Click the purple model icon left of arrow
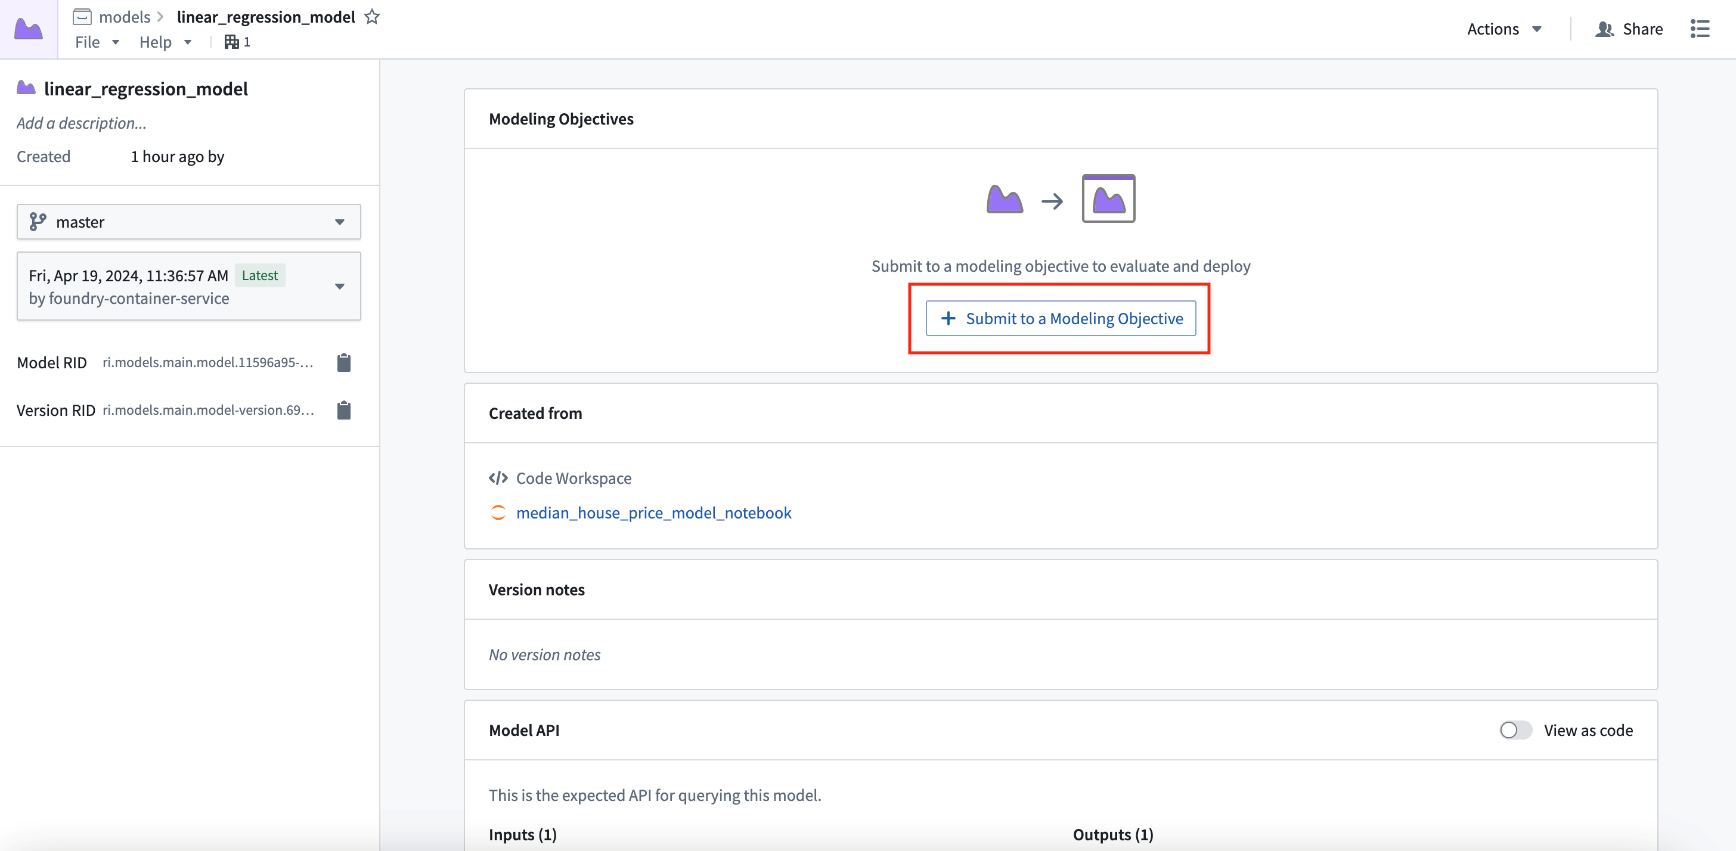Image resolution: width=1736 pixels, height=851 pixels. point(1004,199)
